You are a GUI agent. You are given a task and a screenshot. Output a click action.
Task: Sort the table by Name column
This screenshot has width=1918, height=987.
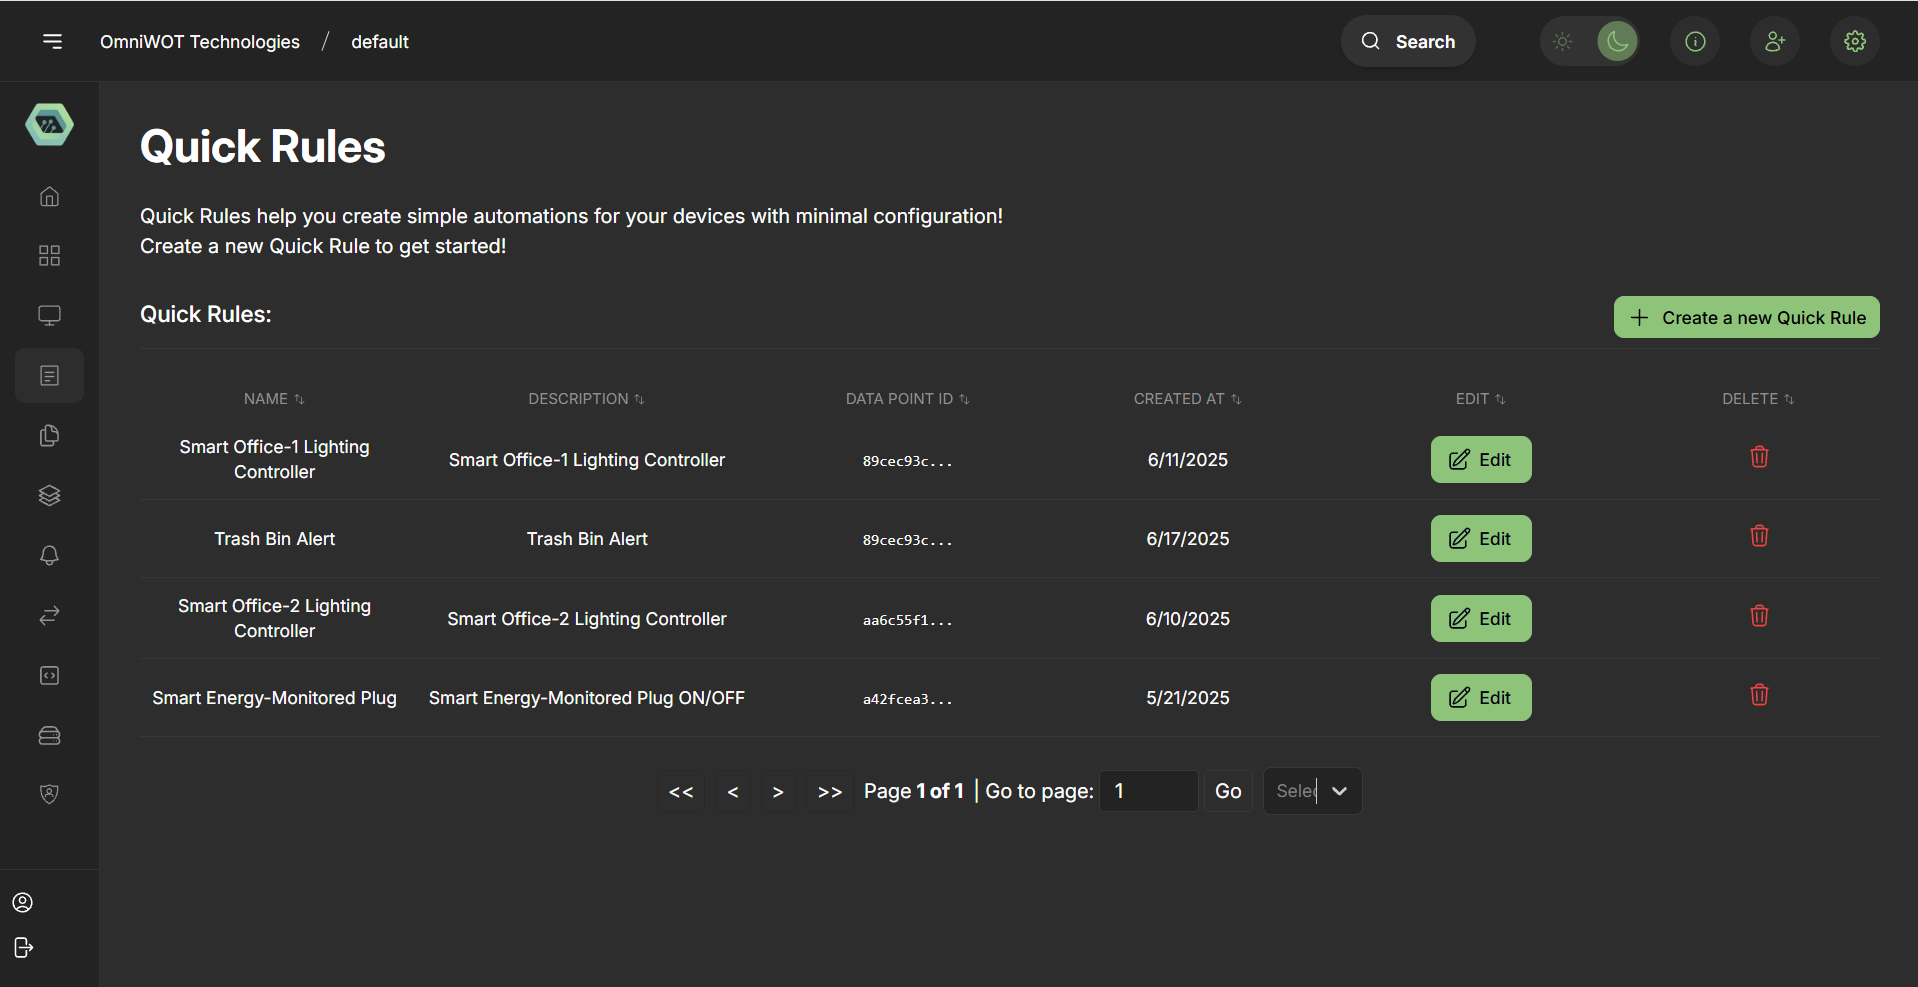coord(273,398)
